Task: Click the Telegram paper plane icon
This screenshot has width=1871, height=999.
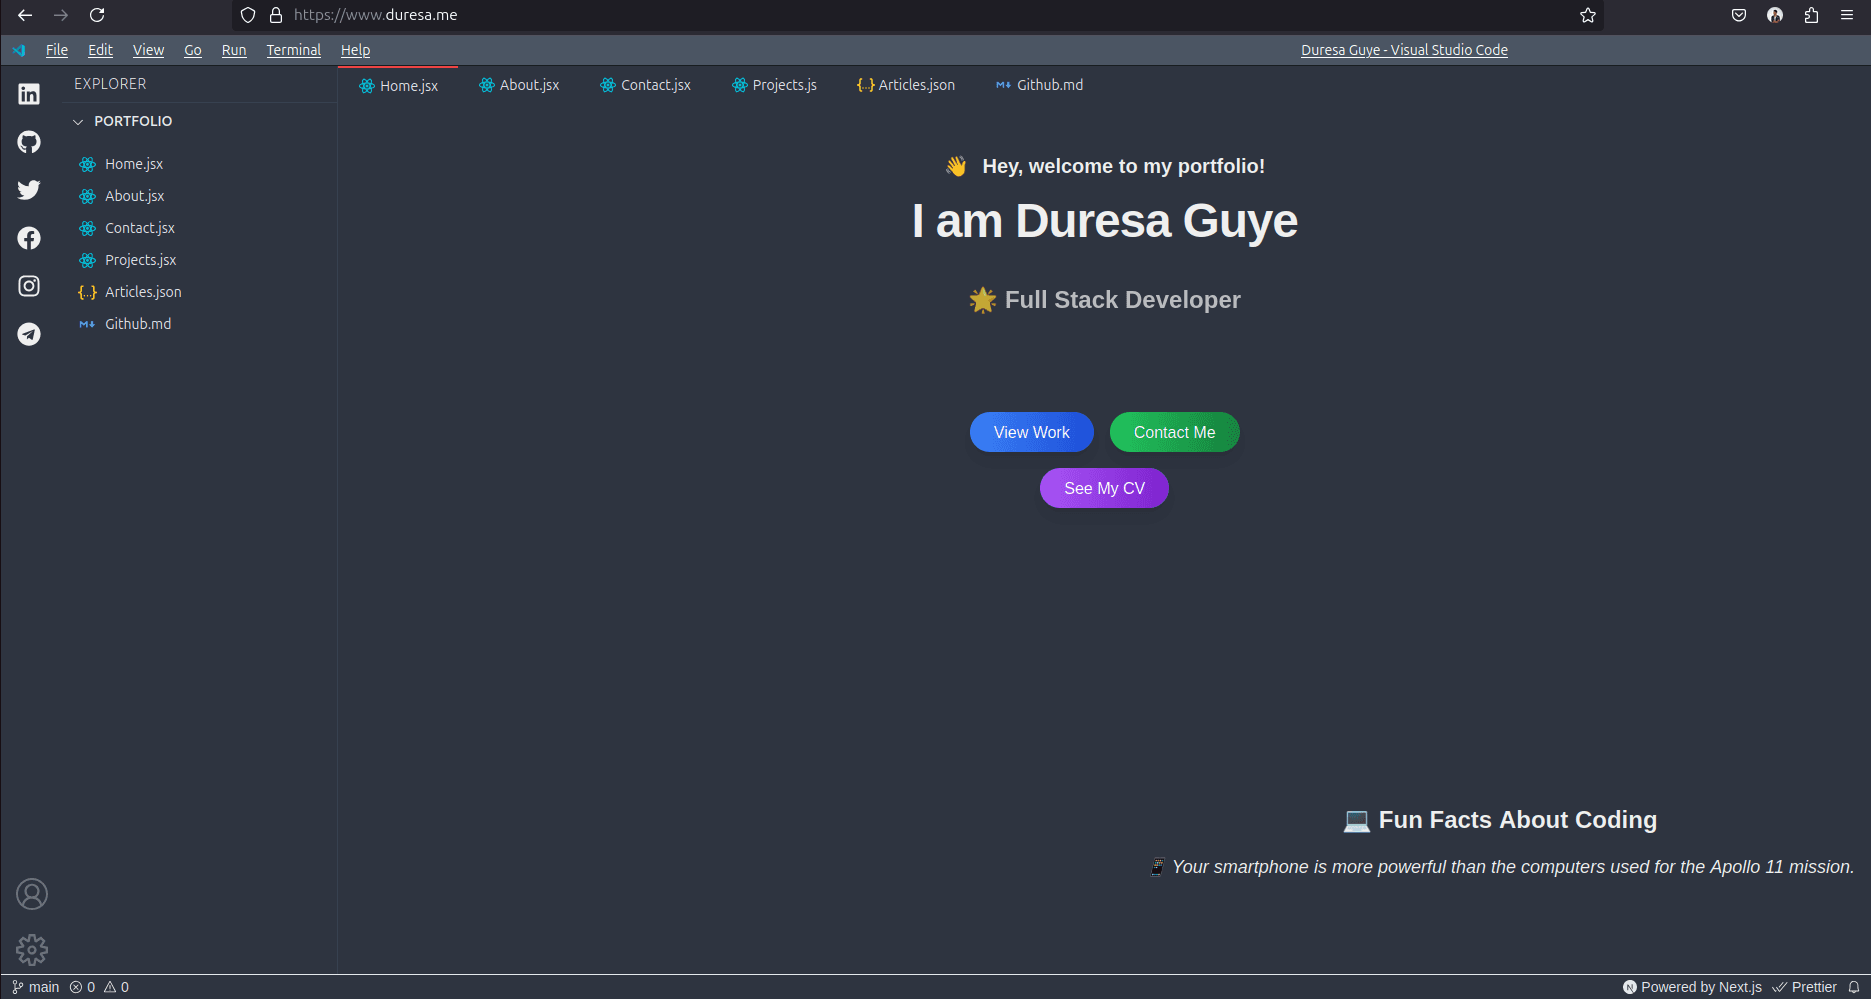Action: point(29,334)
